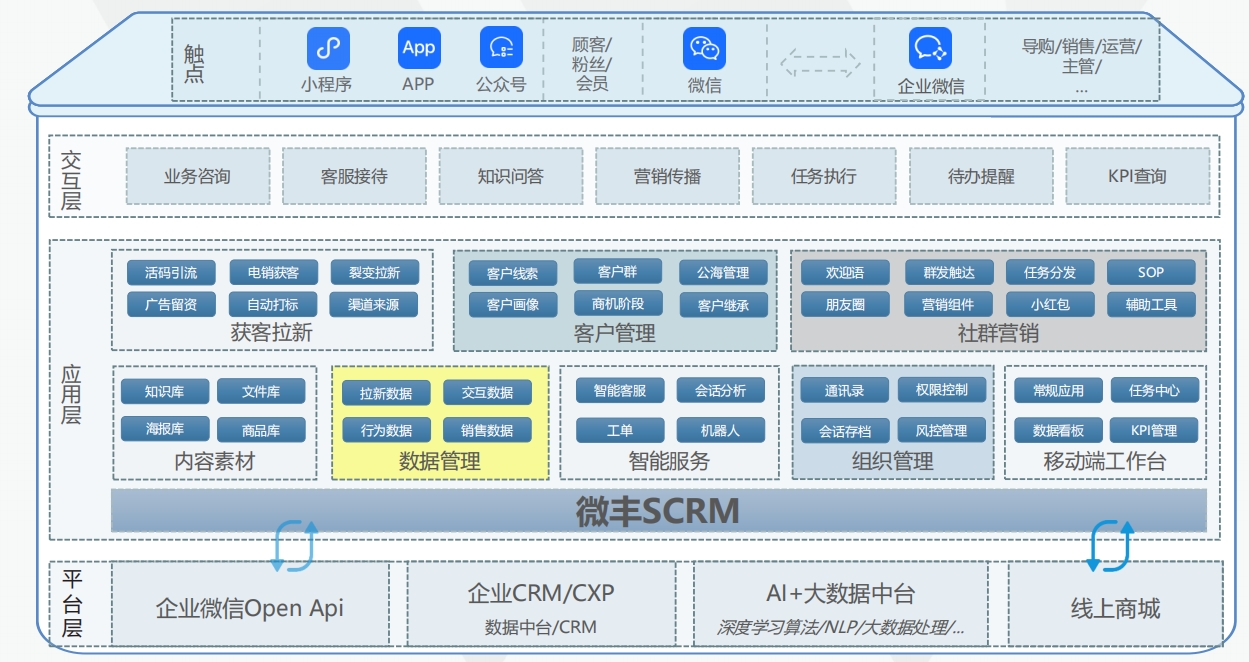Click the 任务执行 box

click(824, 176)
